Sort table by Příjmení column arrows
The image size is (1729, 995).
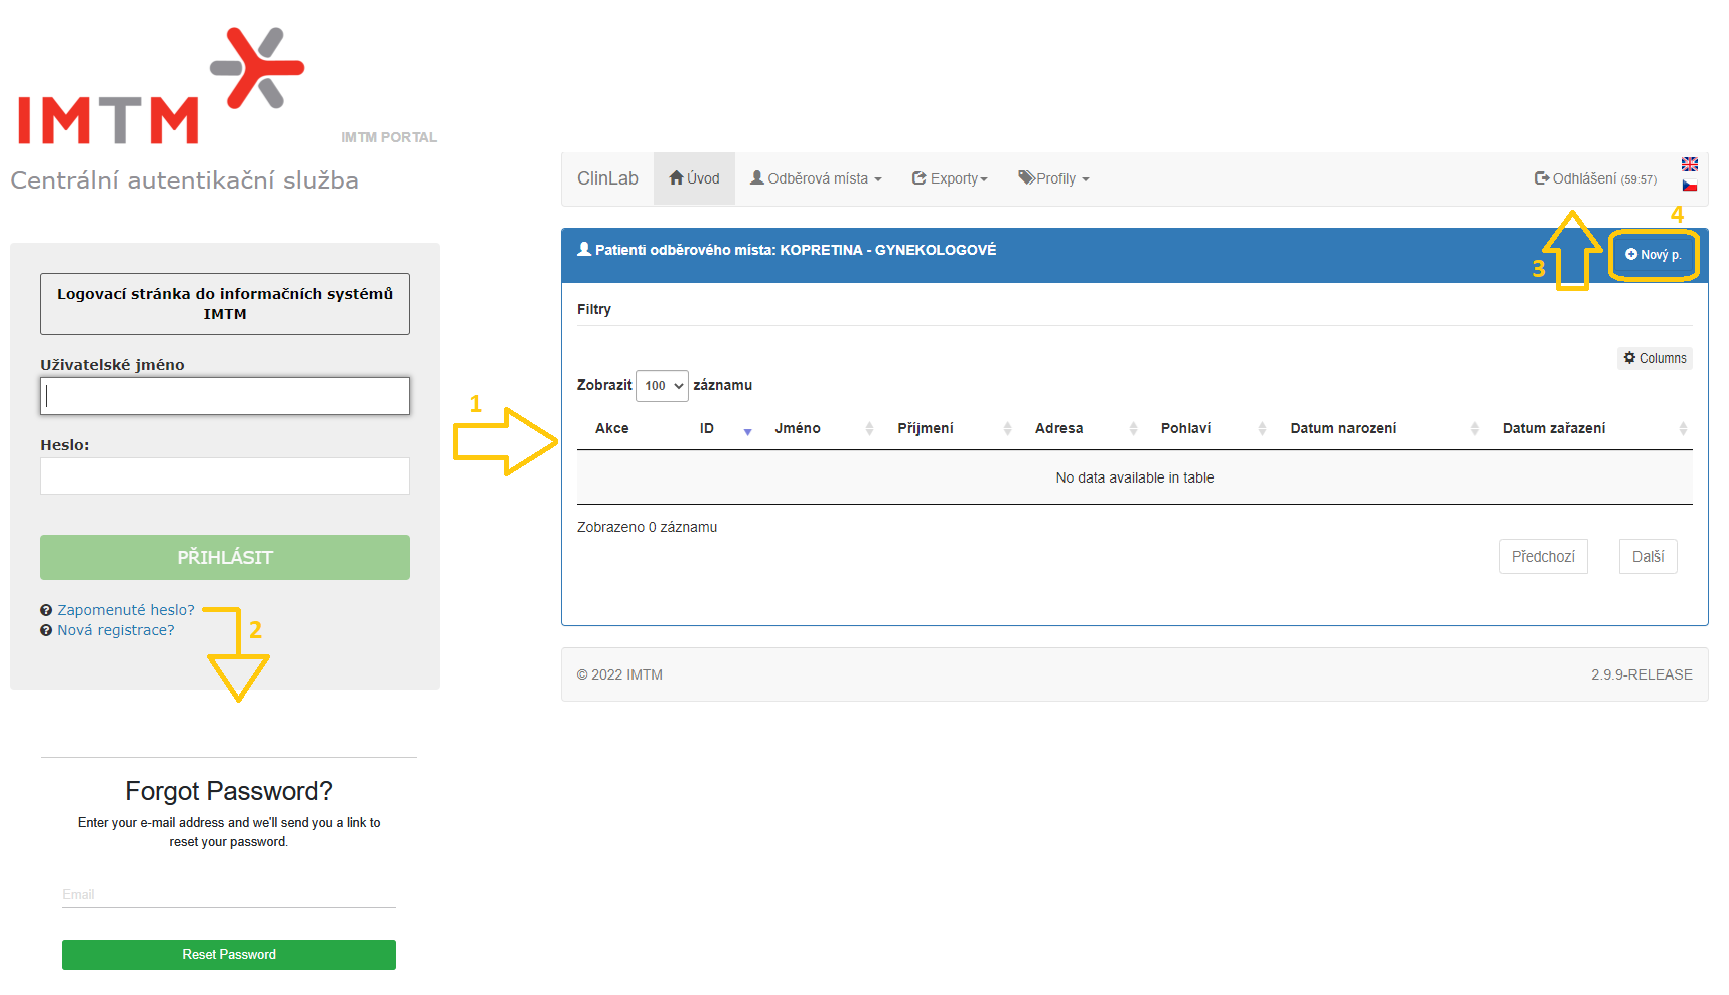point(1007,429)
